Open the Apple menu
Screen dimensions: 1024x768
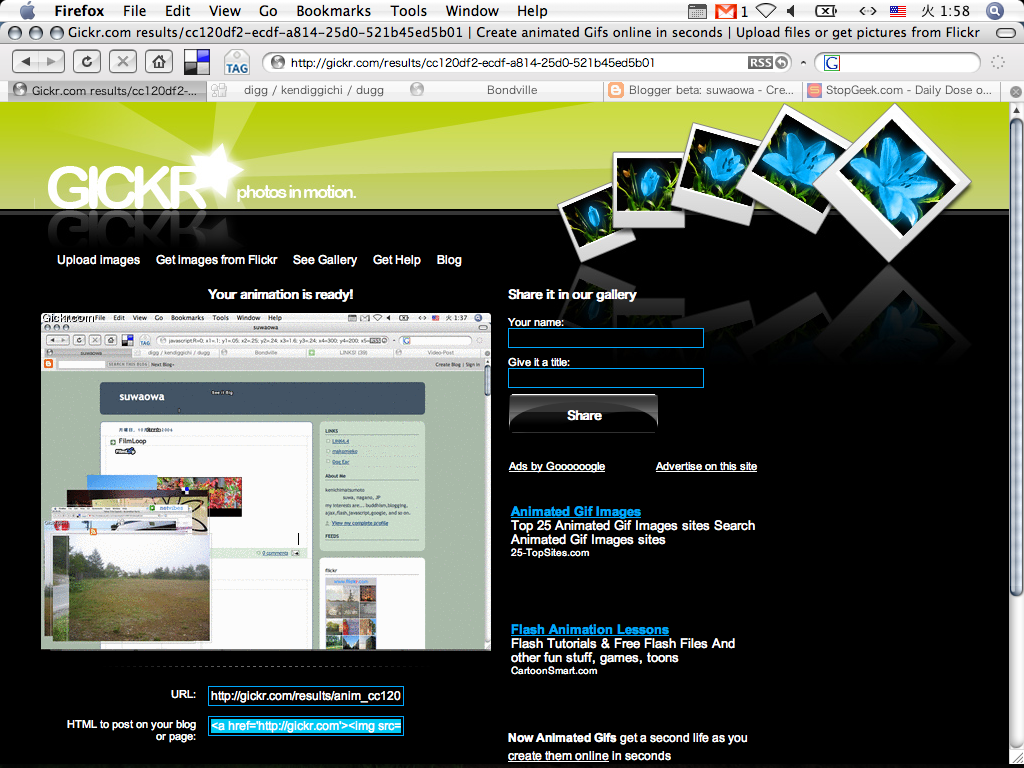28,11
